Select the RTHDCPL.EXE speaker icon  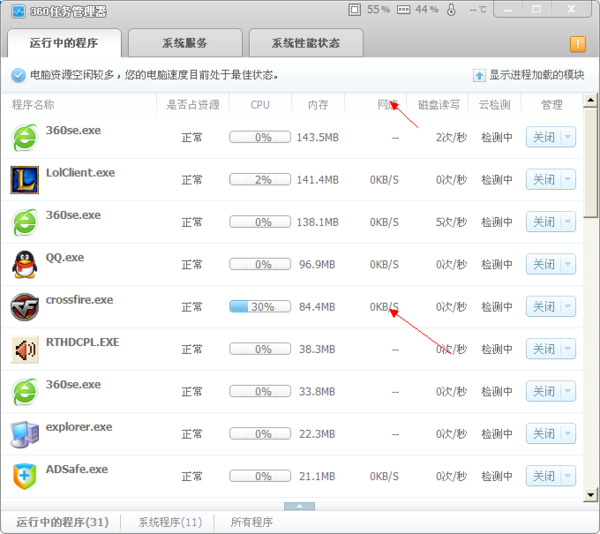click(x=25, y=349)
